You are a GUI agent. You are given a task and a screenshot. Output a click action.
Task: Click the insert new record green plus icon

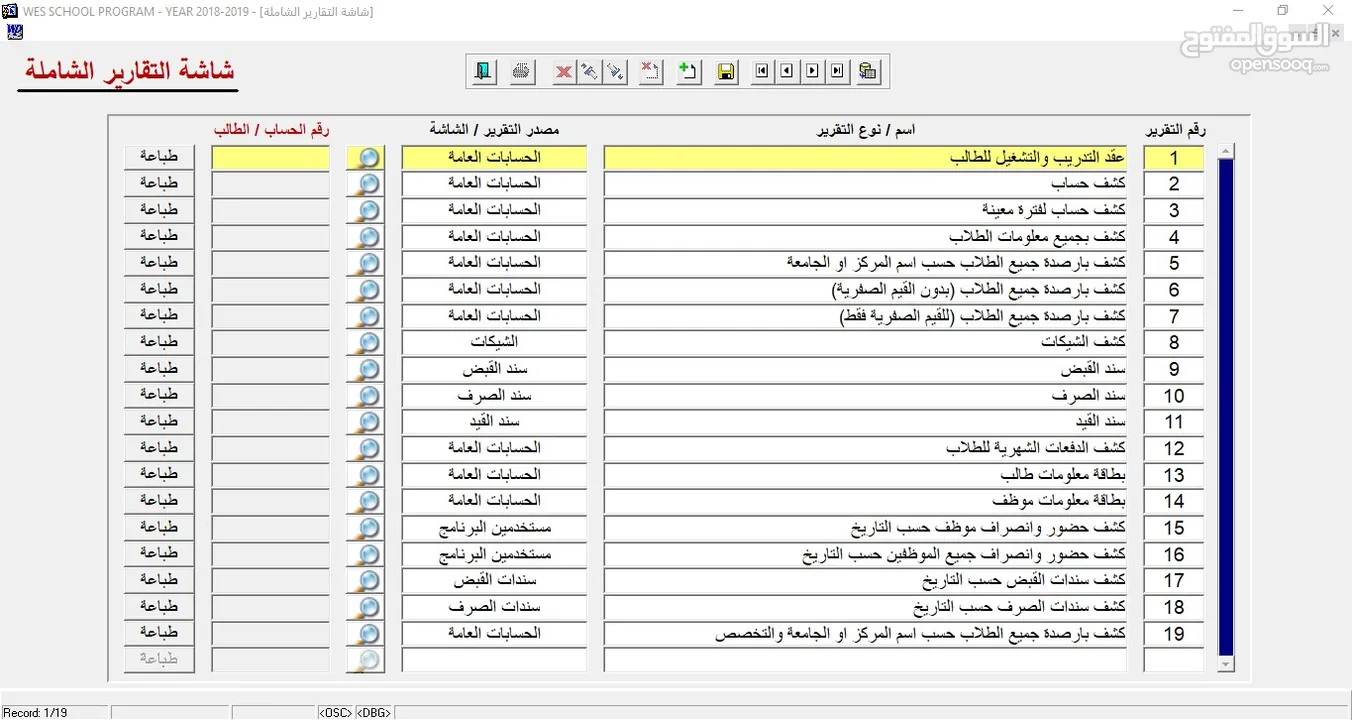tap(688, 71)
